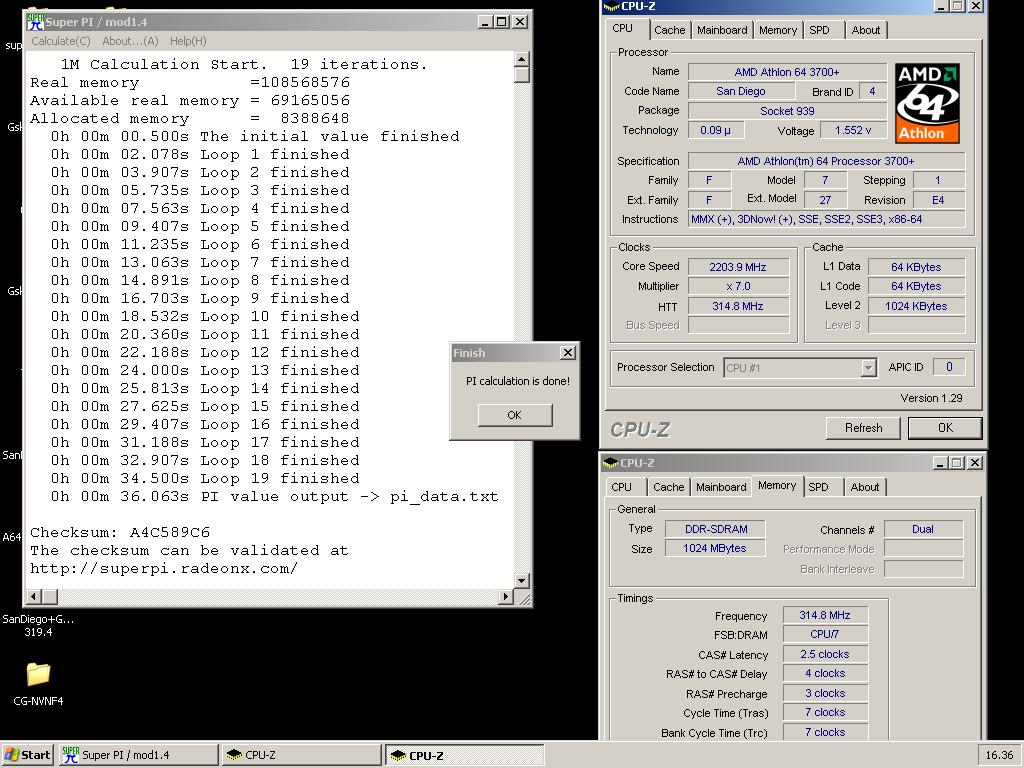Image resolution: width=1024 pixels, height=768 pixels.
Task: Click the Voltage value 1.552 v
Action: [x=853, y=130]
